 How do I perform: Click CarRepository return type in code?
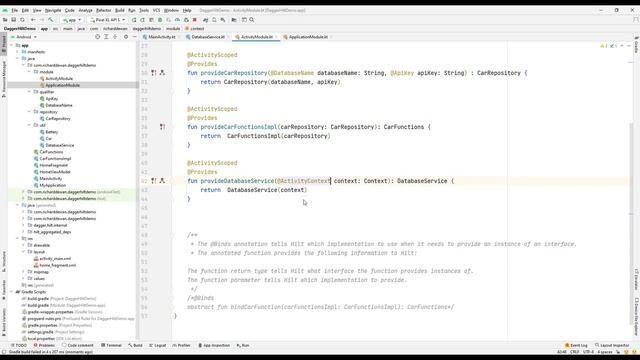499,73
